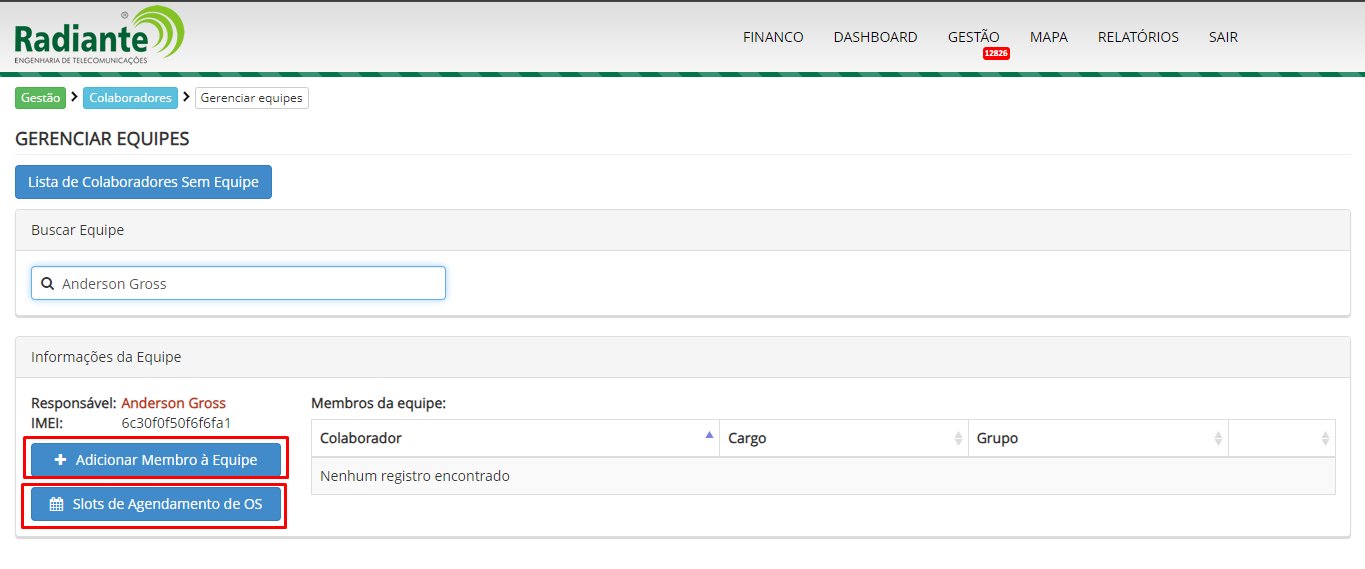Select MAPA in the navigation bar
The width and height of the screenshot is (1365, 569).
pos(1048,37)
